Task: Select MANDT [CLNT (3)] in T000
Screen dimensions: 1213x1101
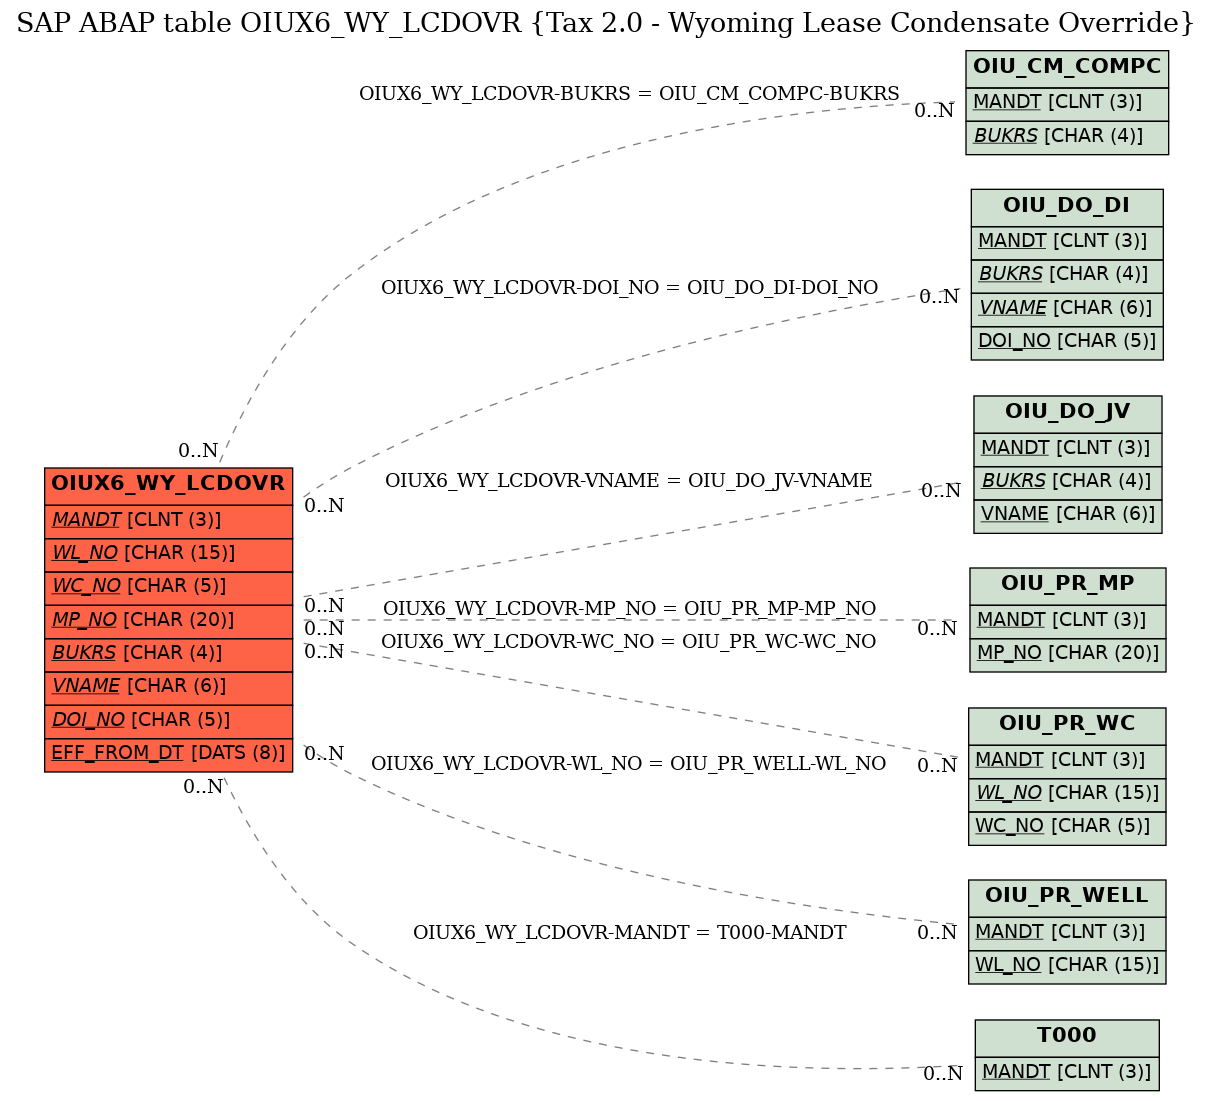Action: [1067, 1073]
